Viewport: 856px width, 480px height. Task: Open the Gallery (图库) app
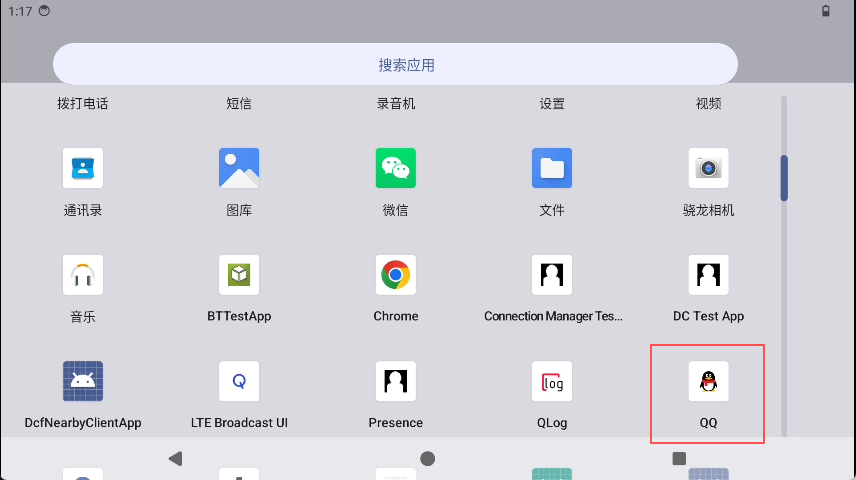(239, 168)
